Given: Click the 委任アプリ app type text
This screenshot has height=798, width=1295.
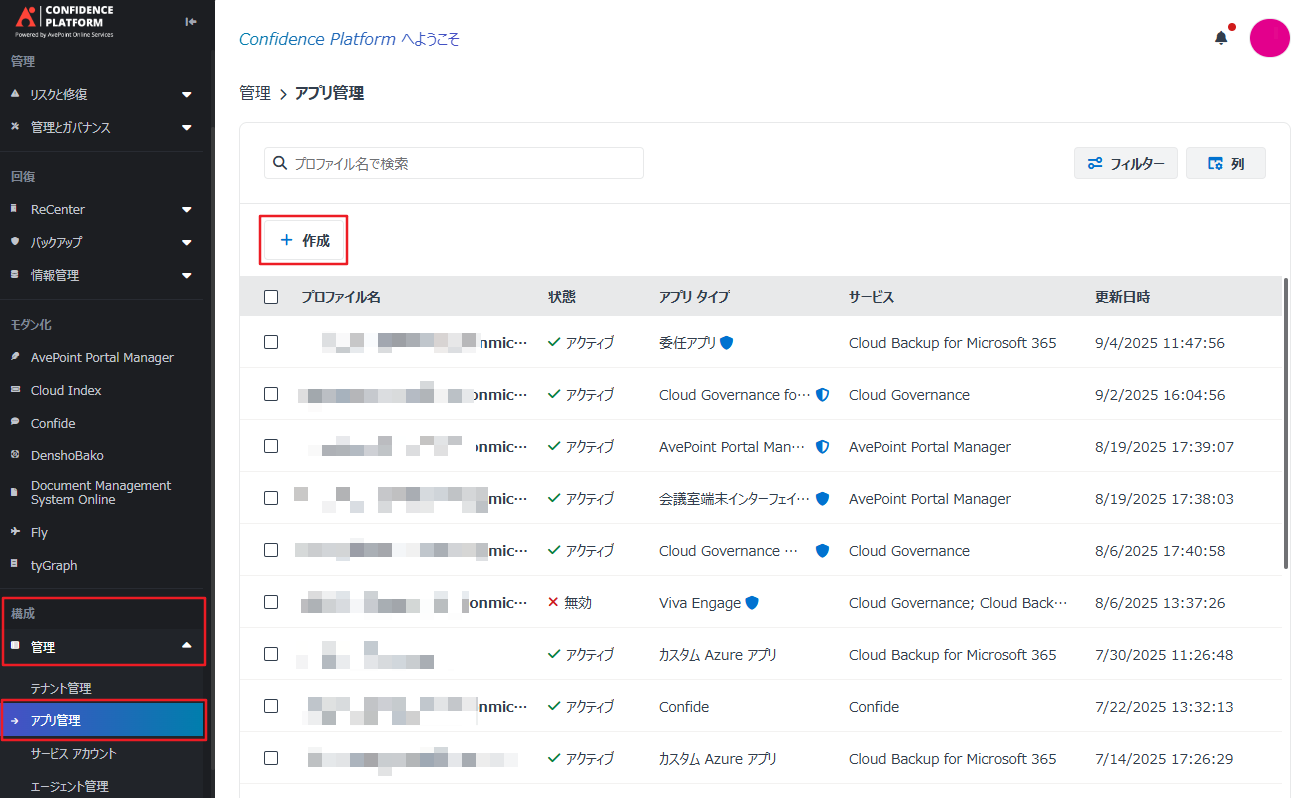Looking at the screenshot, I should click(687, 342).
